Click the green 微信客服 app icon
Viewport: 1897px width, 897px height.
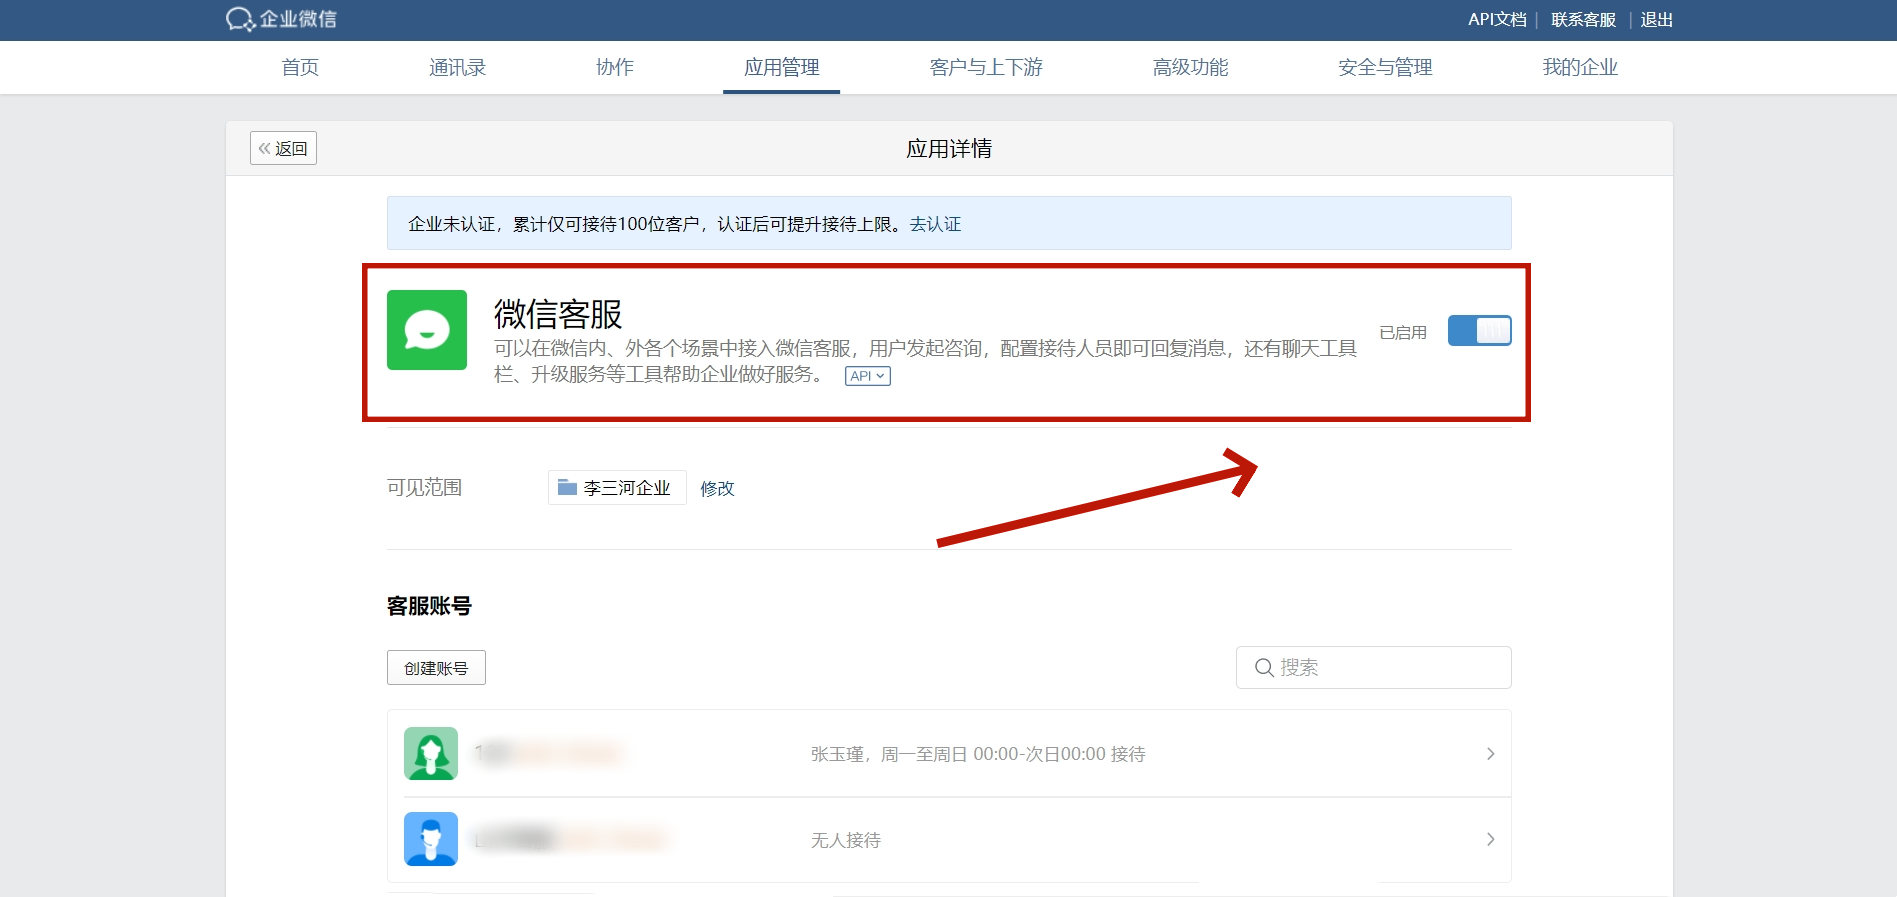(427, 330)
